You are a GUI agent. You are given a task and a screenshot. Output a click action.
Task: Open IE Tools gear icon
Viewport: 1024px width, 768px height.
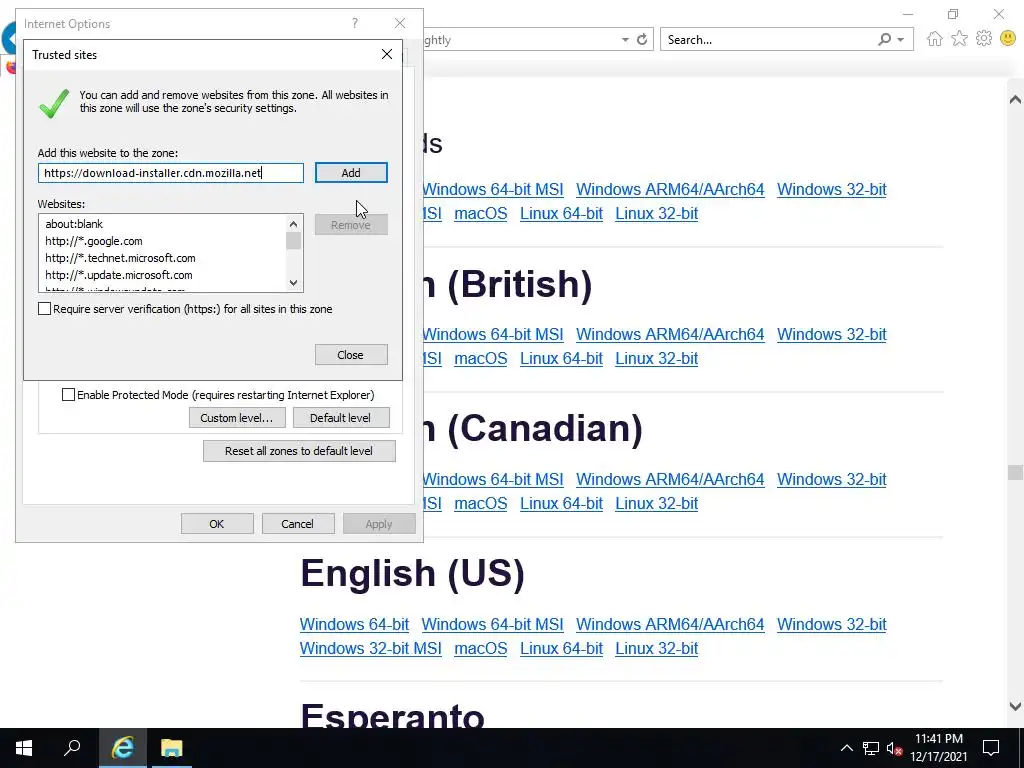click(984, 39)
